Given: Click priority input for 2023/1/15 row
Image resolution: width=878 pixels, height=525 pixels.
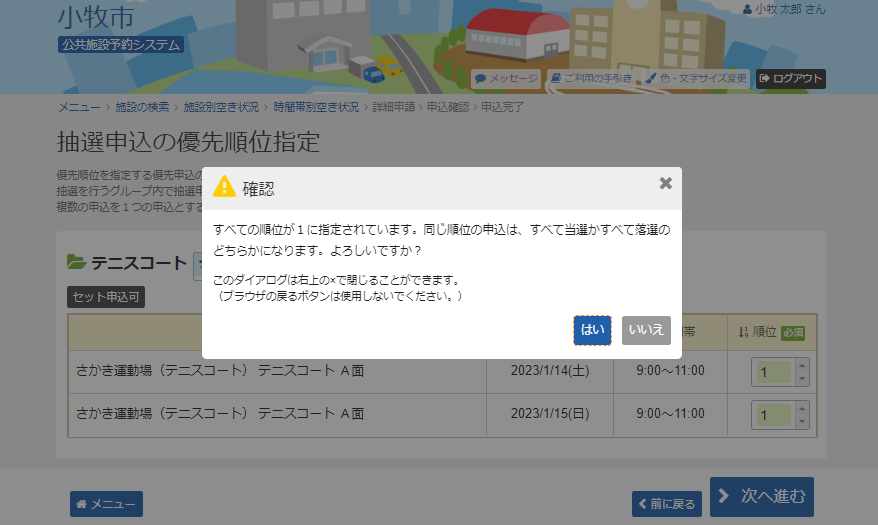Looking at the screenshot, I should 773,415.
